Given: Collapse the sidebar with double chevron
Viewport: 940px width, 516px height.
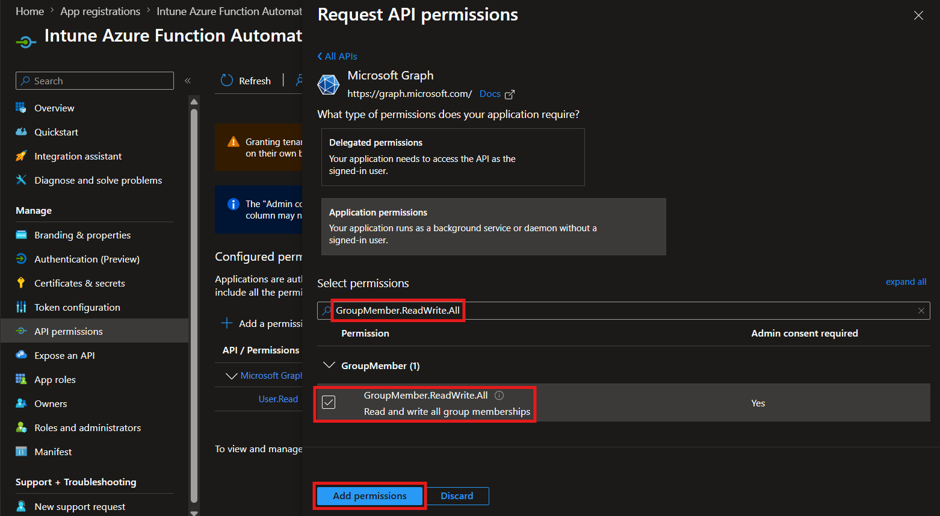Looking at the screenshot, I should pyautogui.click(x=188, y=80).
